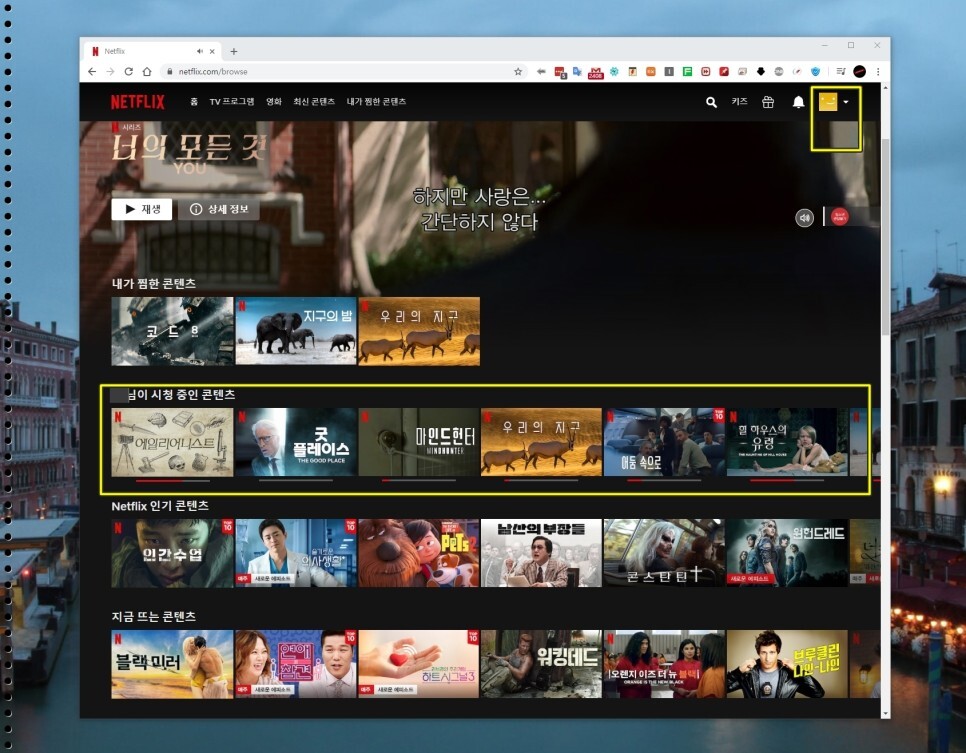Open the 콘스탄틴 thumbnail
Image resolution: width=966 pixels, height=753 pixels.
click(x=664, y=553)
